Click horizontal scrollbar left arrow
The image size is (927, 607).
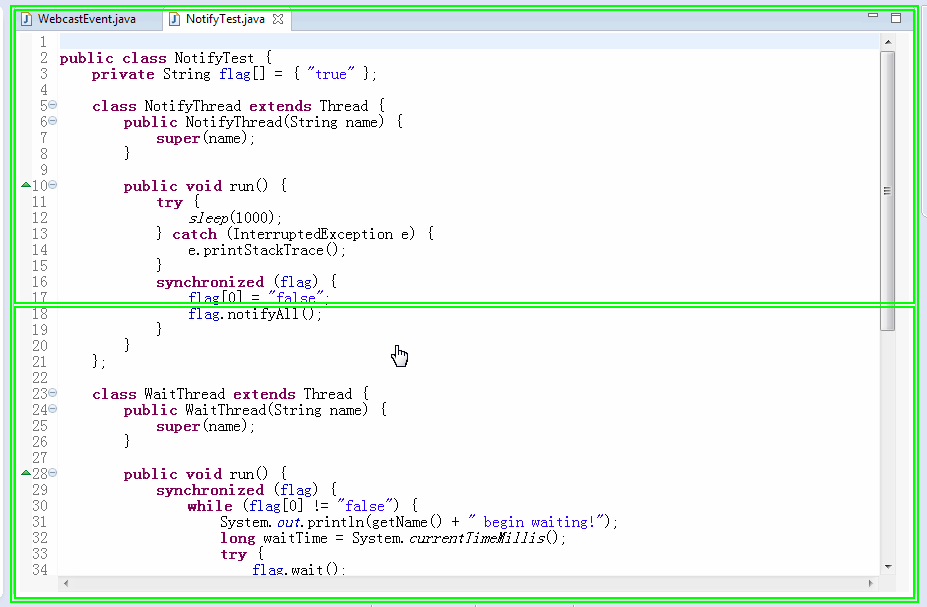pos(66,583)
